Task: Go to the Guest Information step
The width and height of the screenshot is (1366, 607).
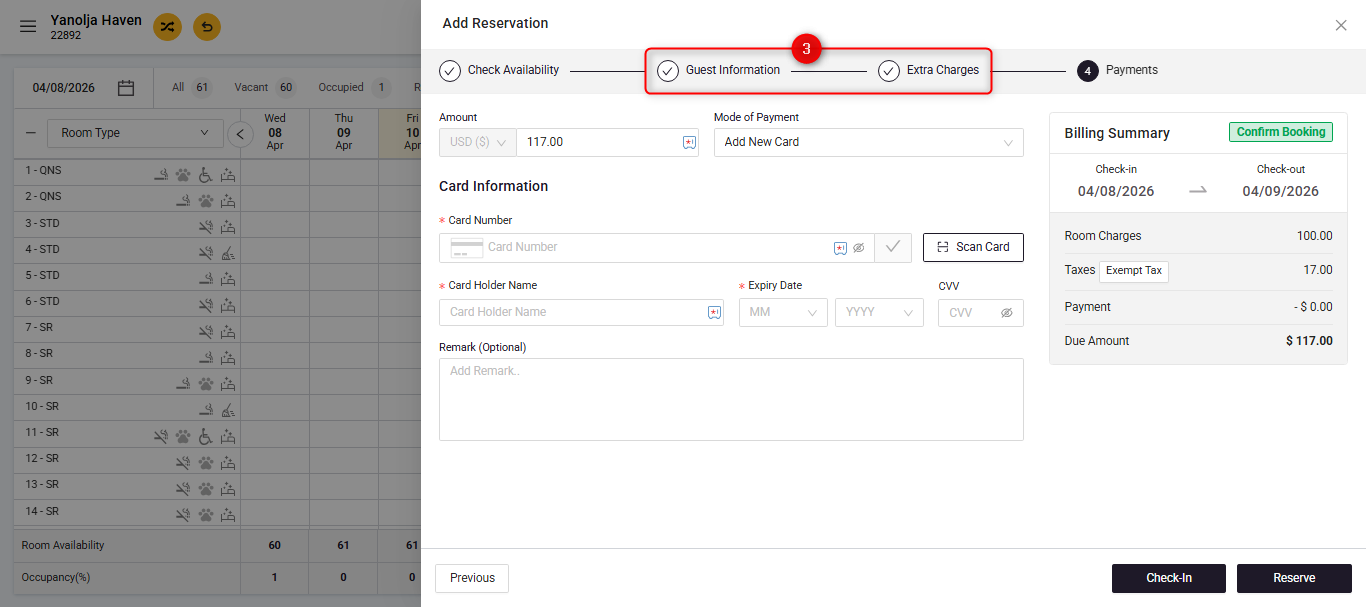Action: [718, 70]
